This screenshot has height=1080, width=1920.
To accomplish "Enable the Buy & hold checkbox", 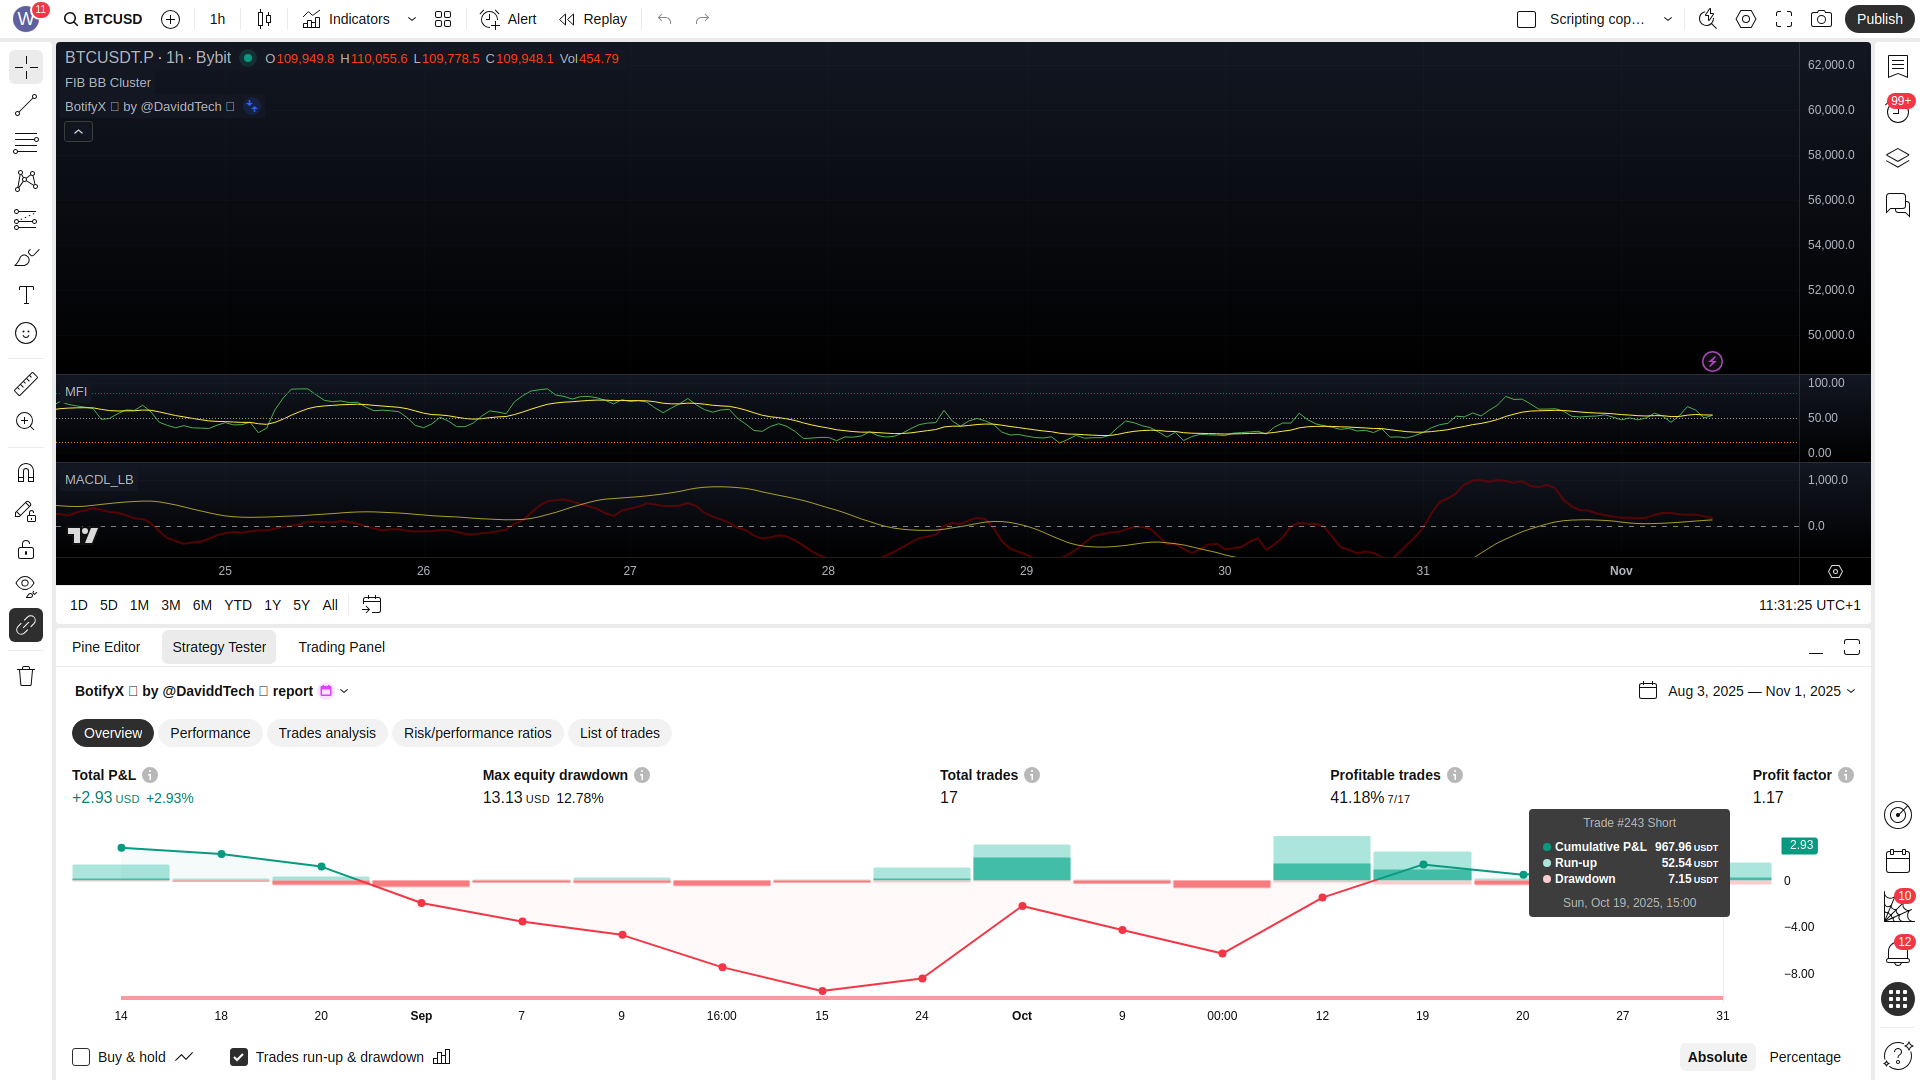I will (x=81, y=1057).
